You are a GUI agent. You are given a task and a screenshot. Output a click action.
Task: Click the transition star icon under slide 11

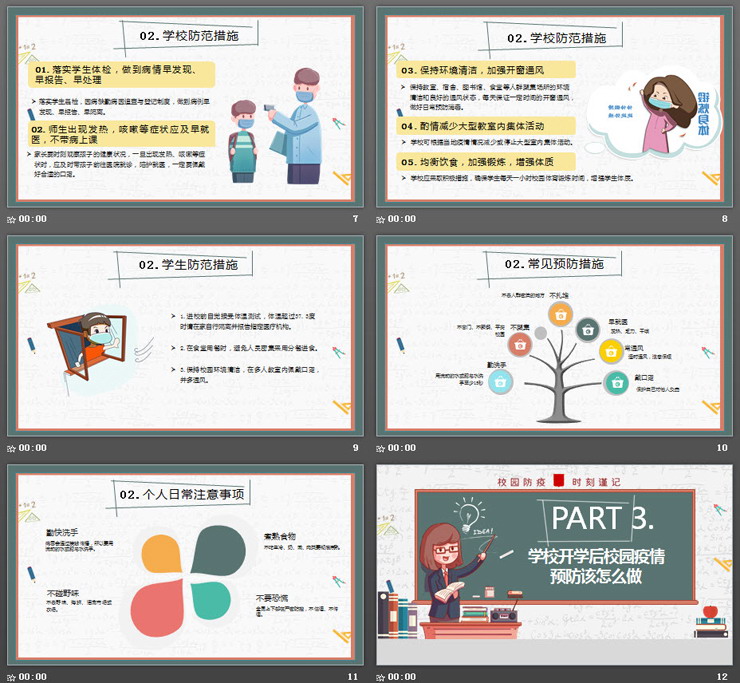pyautogui.click(x=11, y=677)
